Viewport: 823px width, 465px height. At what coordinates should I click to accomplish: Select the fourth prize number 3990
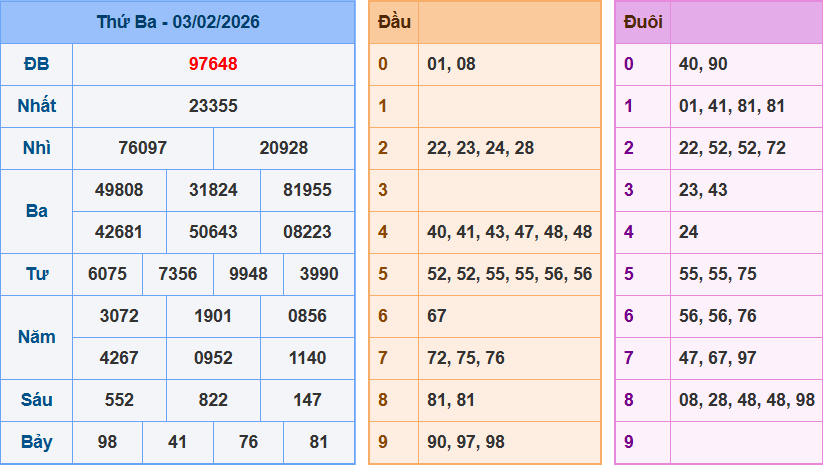coord(319,274)
